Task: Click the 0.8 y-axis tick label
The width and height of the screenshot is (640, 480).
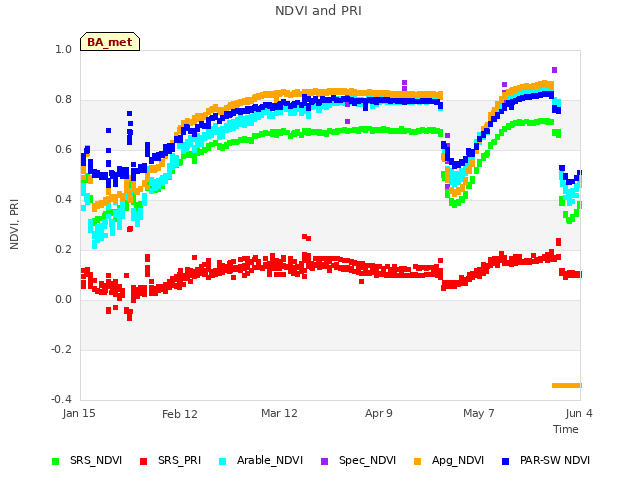Action: [63, 100]
